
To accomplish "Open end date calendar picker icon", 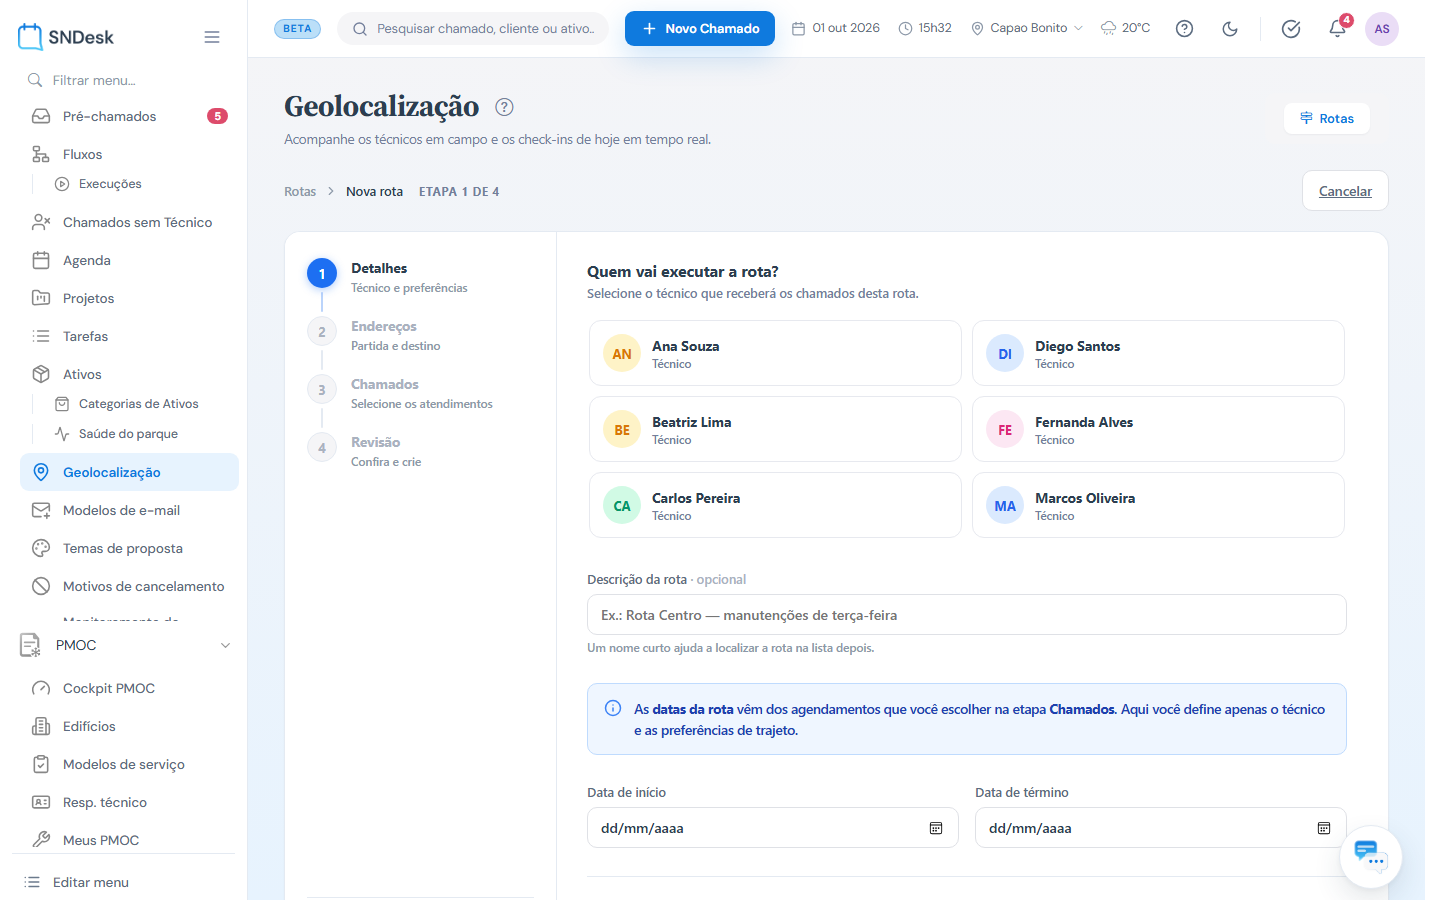I will pos(1324,828).
